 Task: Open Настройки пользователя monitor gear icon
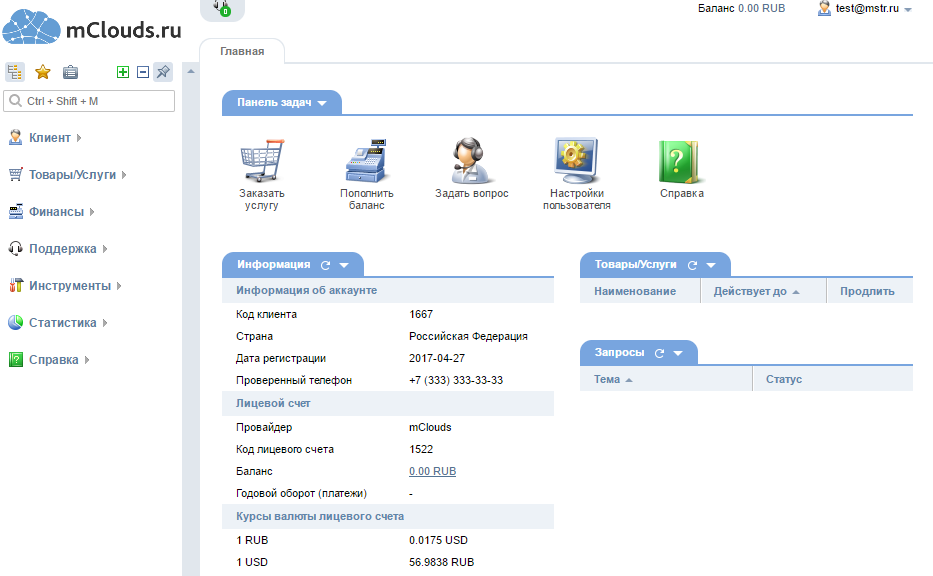576,161
